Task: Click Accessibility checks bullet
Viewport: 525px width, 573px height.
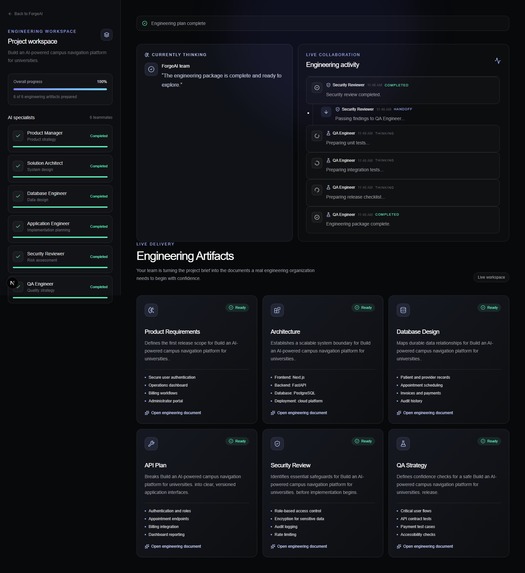Action: [x=418, y=535]
